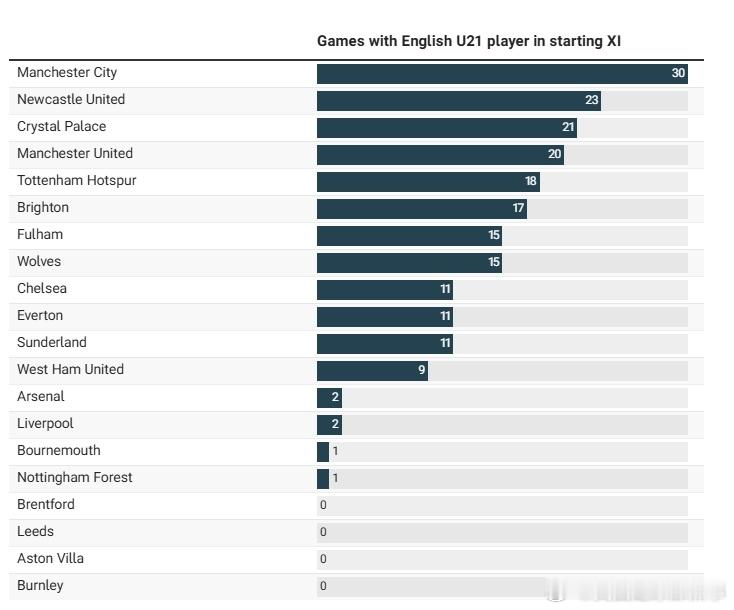
Task: Click the Chelsea bar with value 11
Action: [385, 290]
